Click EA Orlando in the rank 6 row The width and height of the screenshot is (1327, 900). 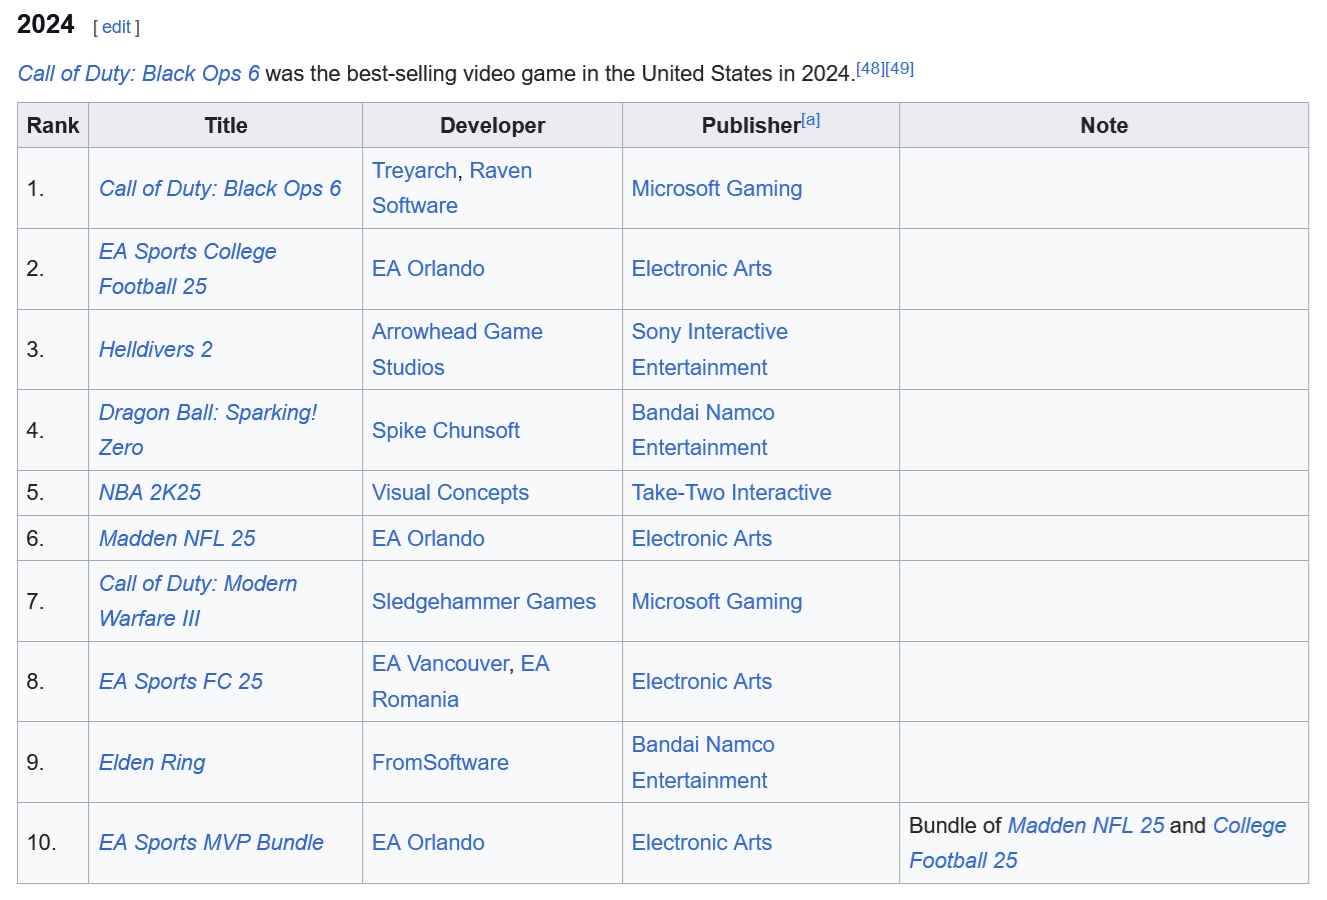[x=428, y=538]
